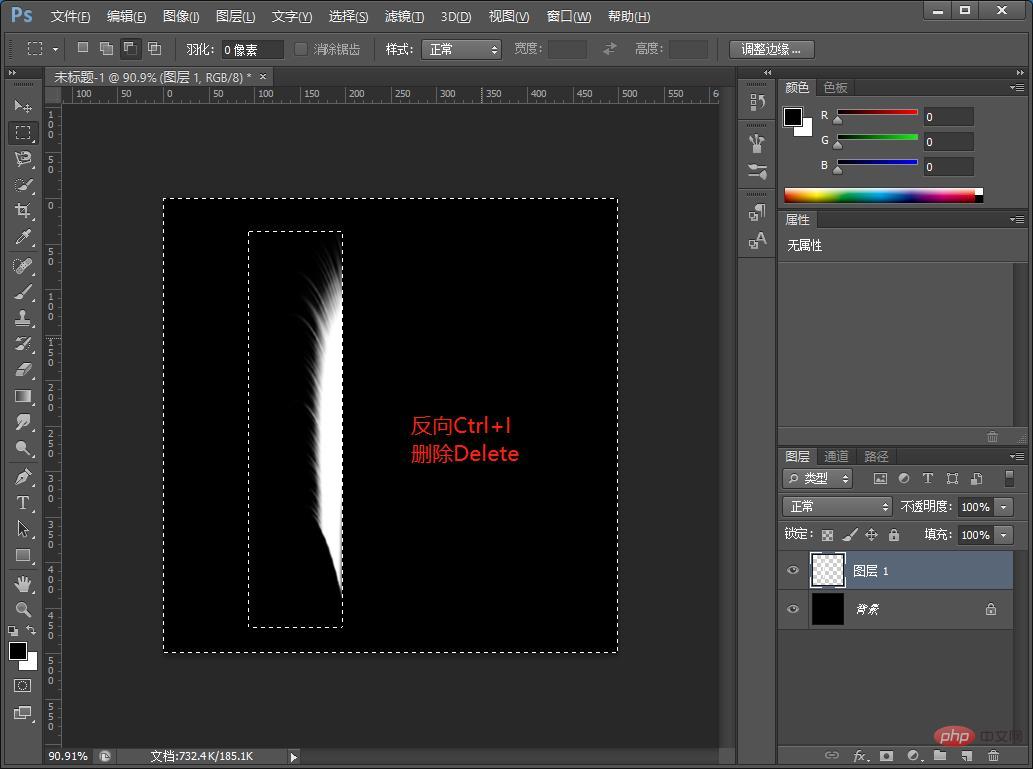Click the 调整边缘 button
The image size is (1033, 769).
771,49
